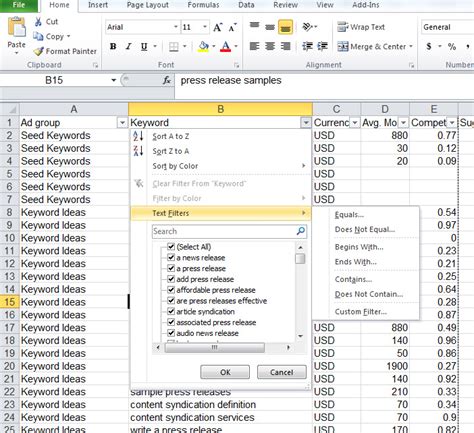Toggle Bold formatting
This screenshot has width=474, height=433.
(x=113, y=46)
